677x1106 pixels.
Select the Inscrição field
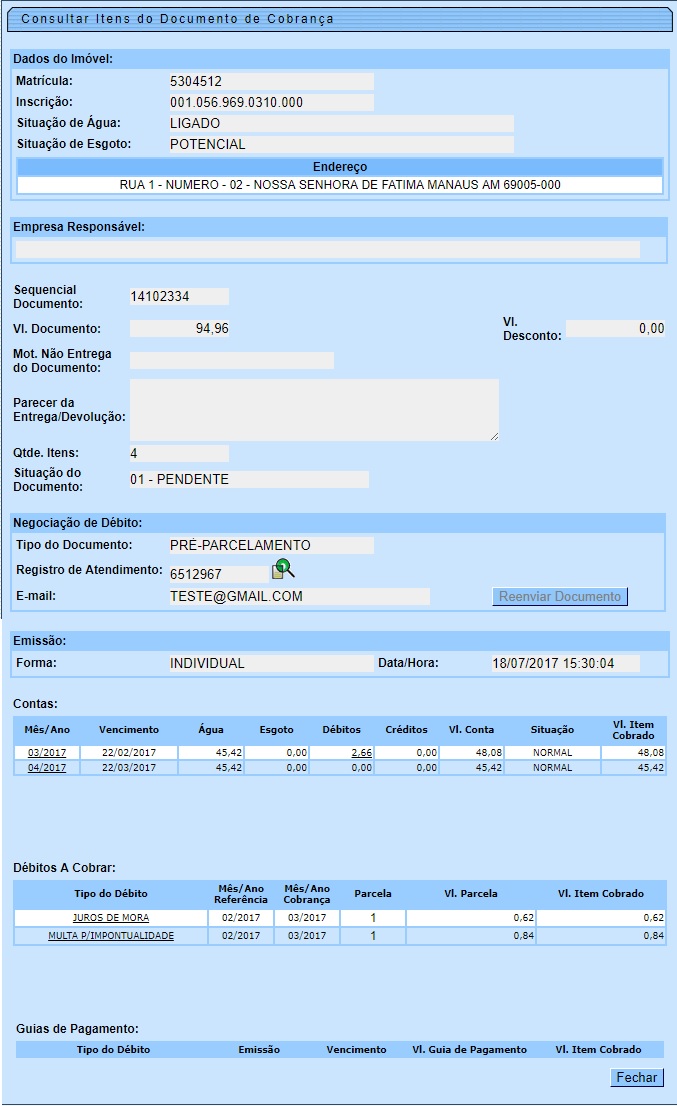click(x=270, y=103)
